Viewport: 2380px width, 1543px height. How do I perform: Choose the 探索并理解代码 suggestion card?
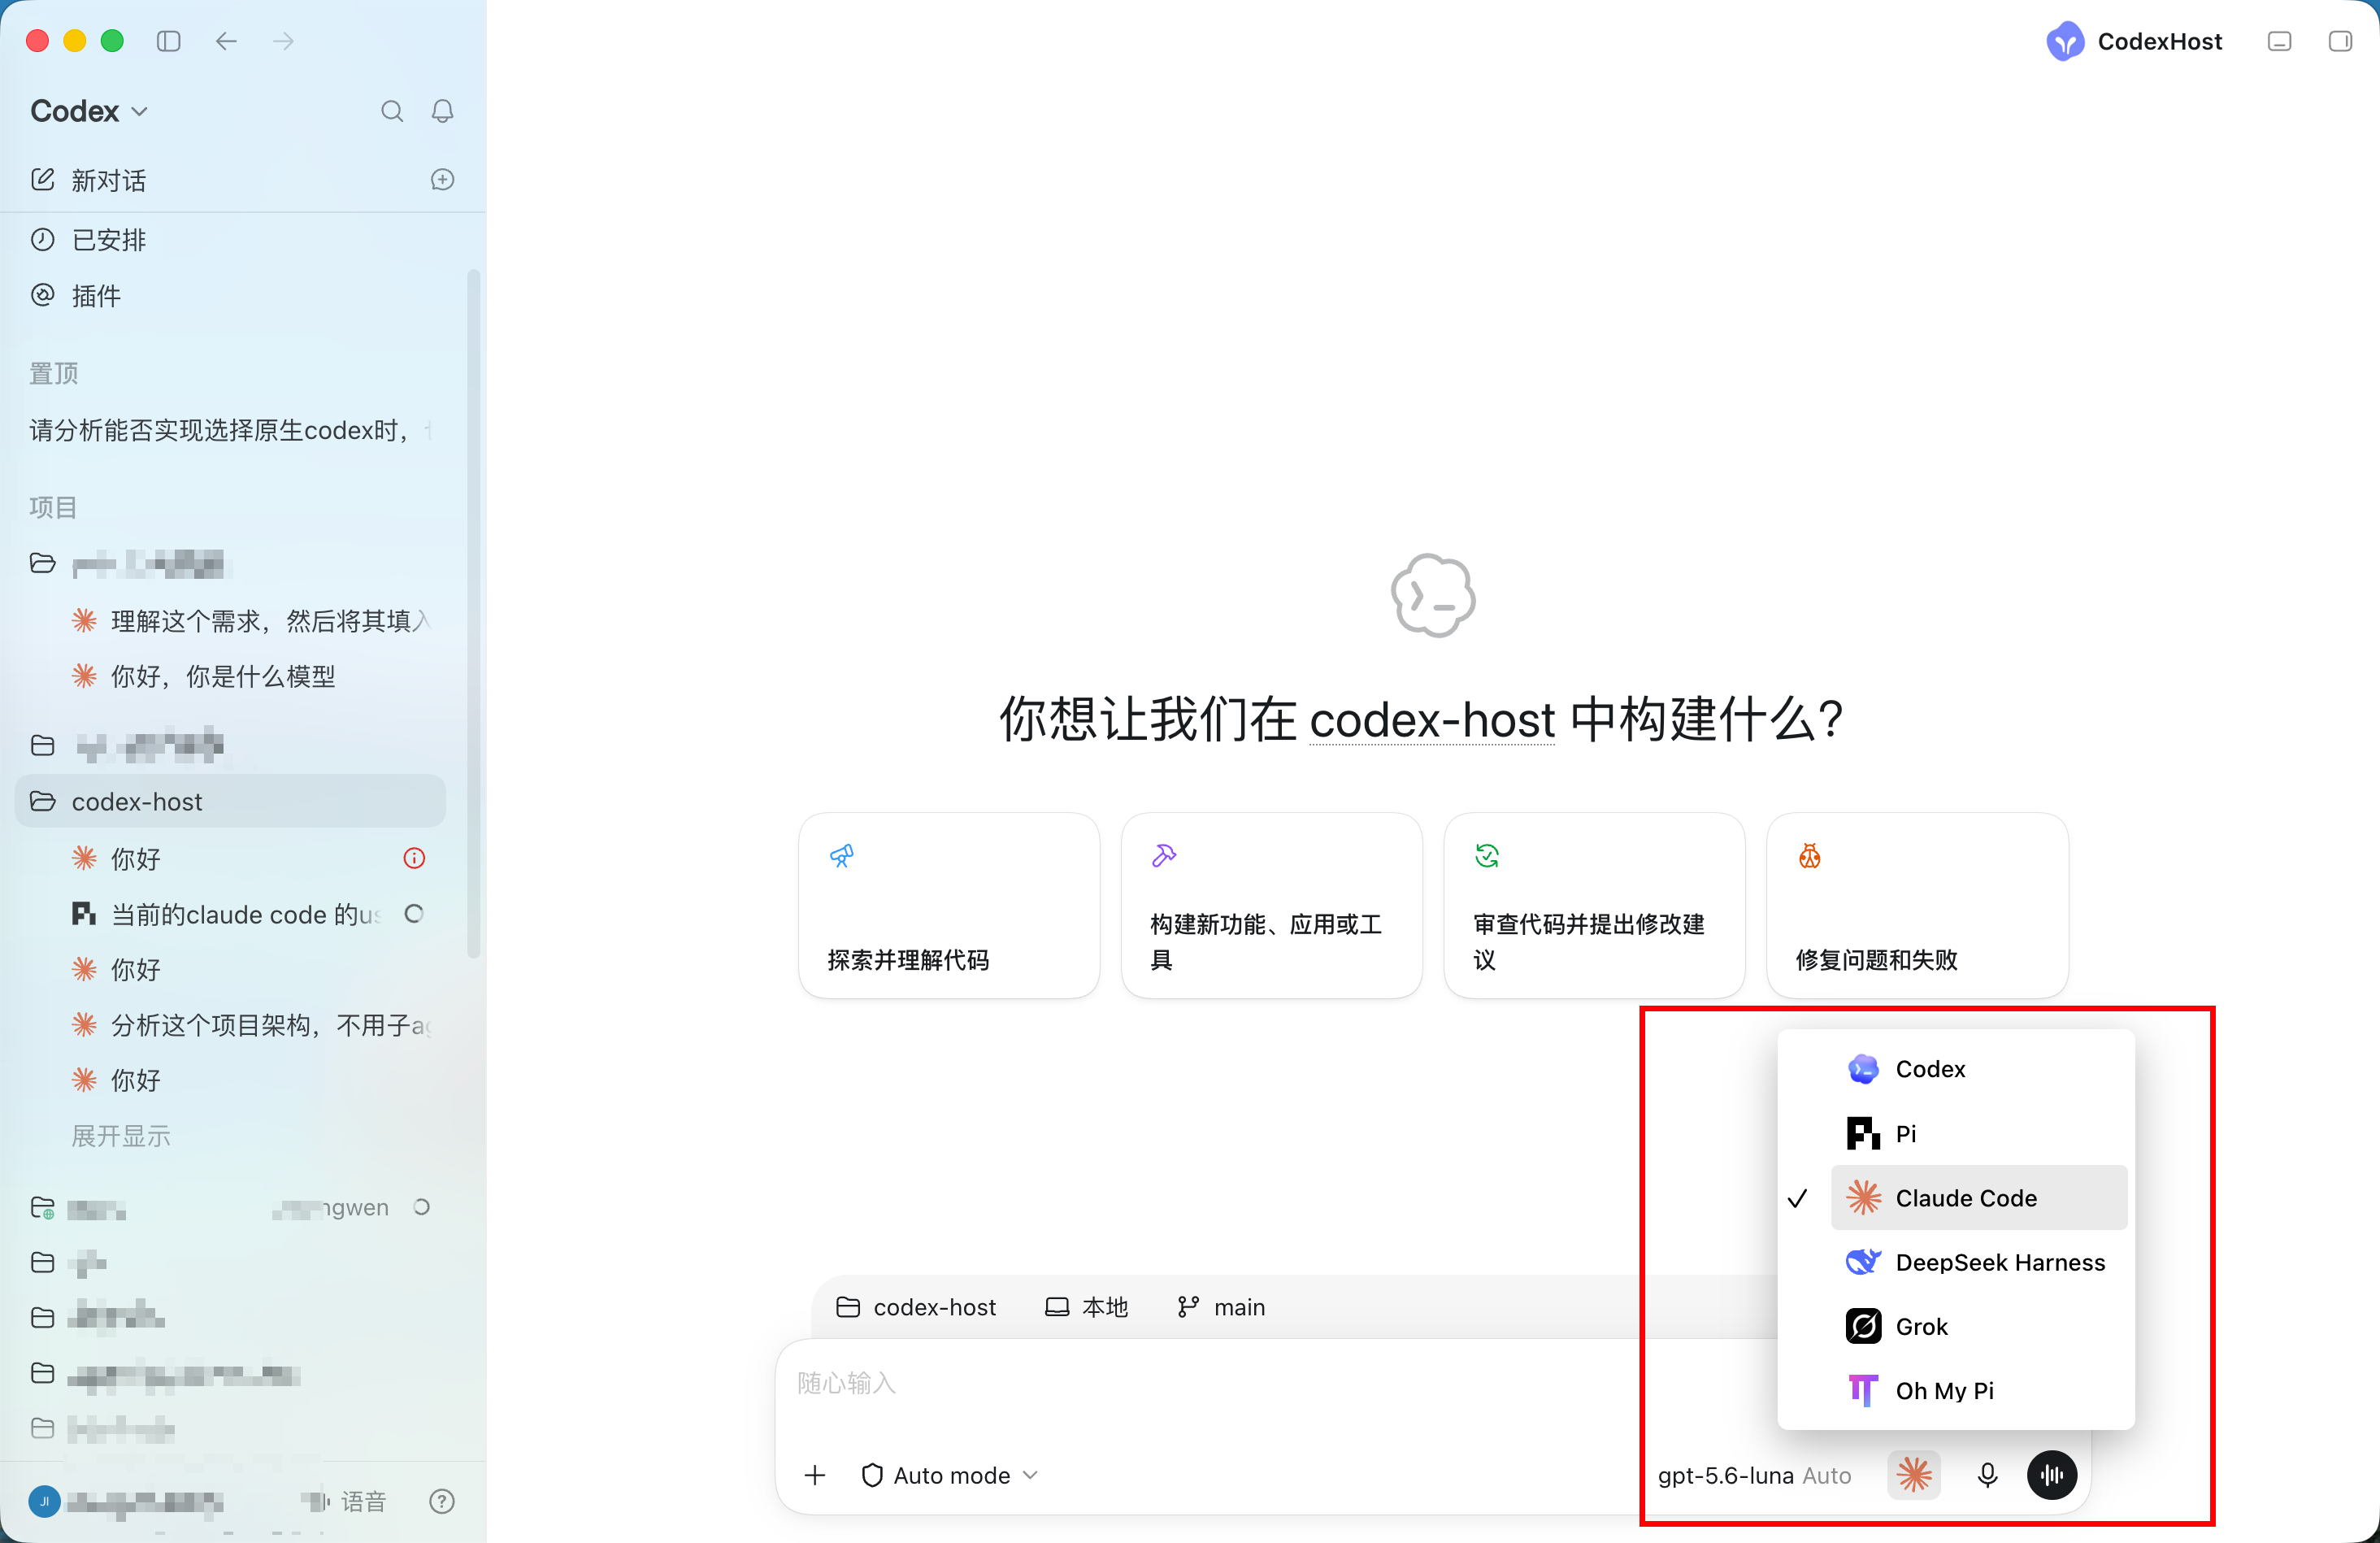(949, 905)
